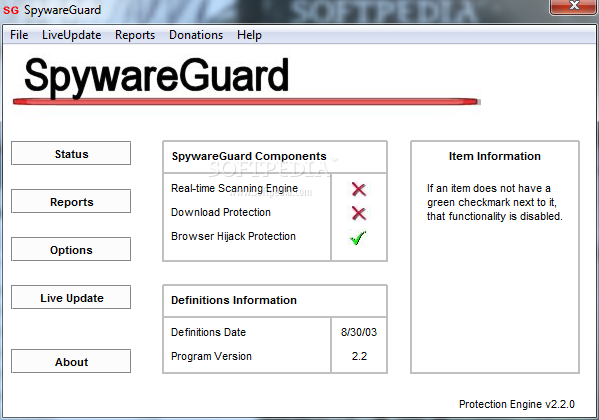Click the item information description text
The width and height of the screenshot is (599, 420).
[x=494, y=202]
